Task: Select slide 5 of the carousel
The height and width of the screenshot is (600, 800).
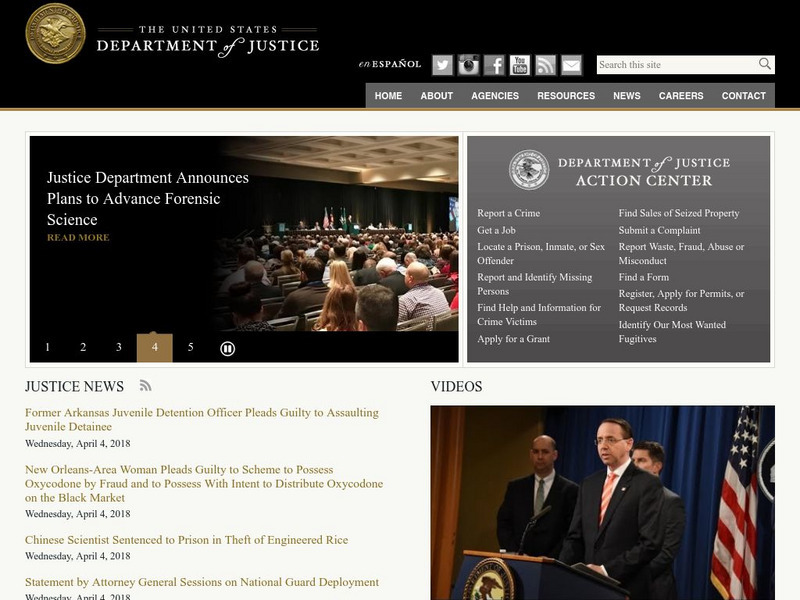Action: (190, 347)
